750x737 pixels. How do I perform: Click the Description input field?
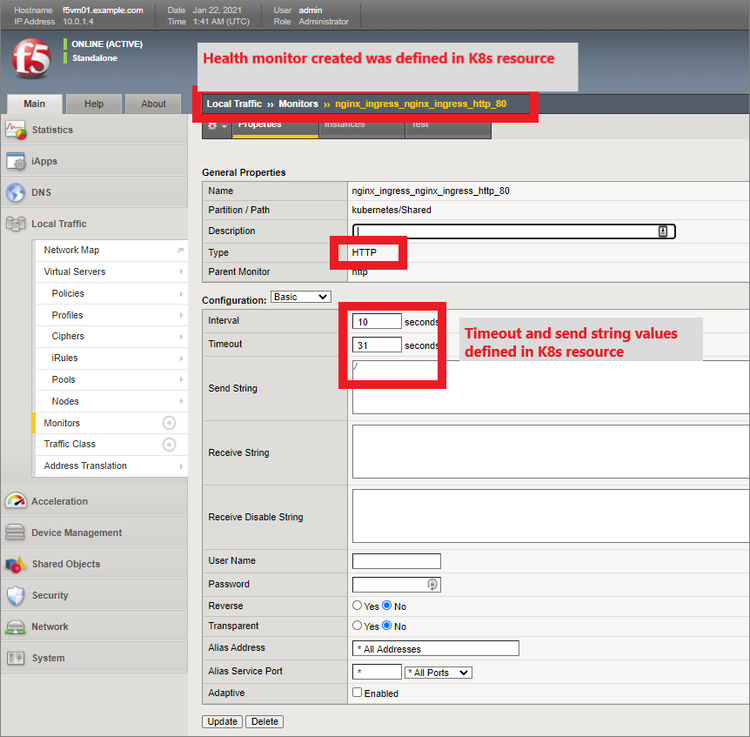[514, 231]
